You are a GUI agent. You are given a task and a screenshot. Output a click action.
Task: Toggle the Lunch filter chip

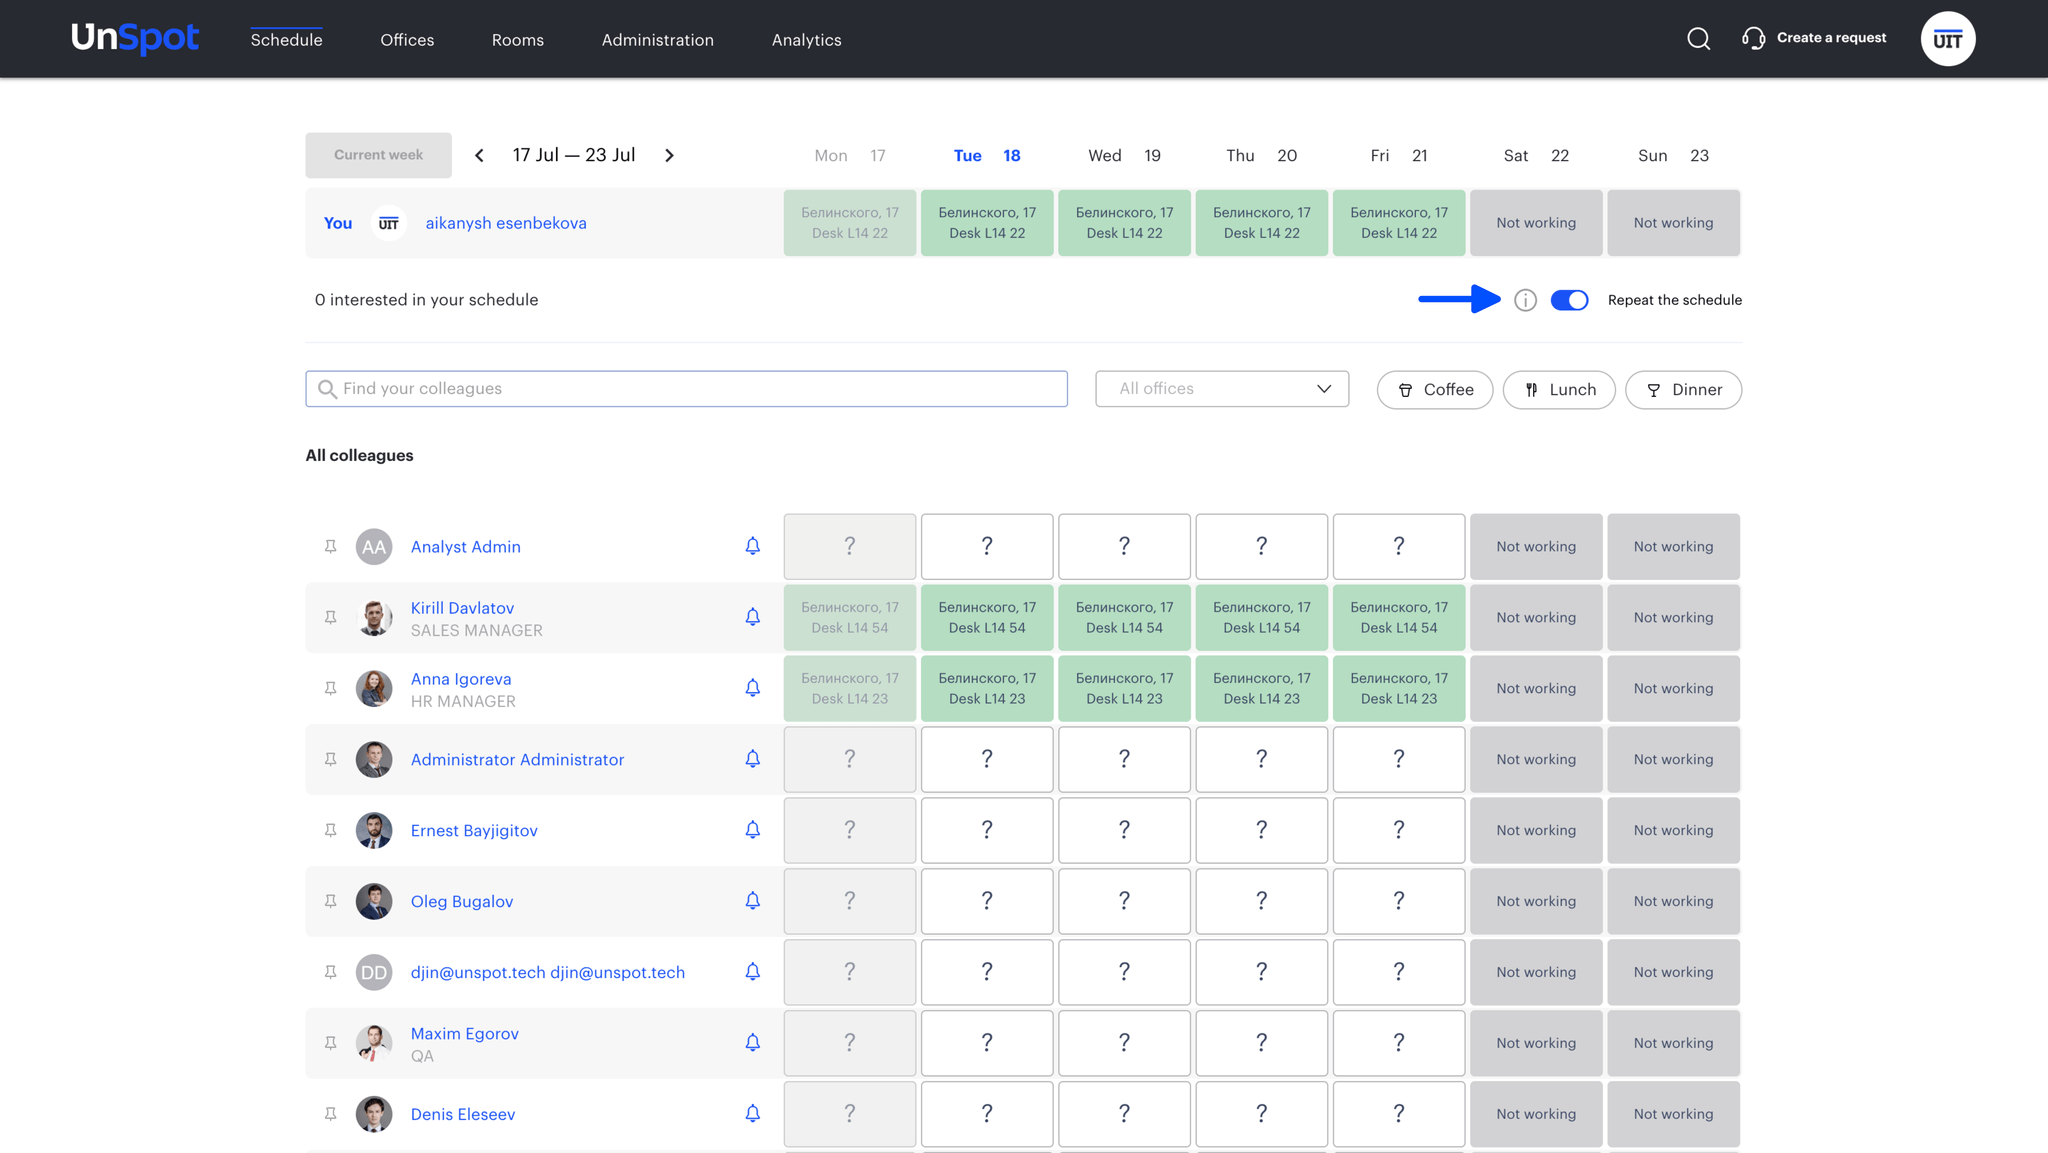1558,390
